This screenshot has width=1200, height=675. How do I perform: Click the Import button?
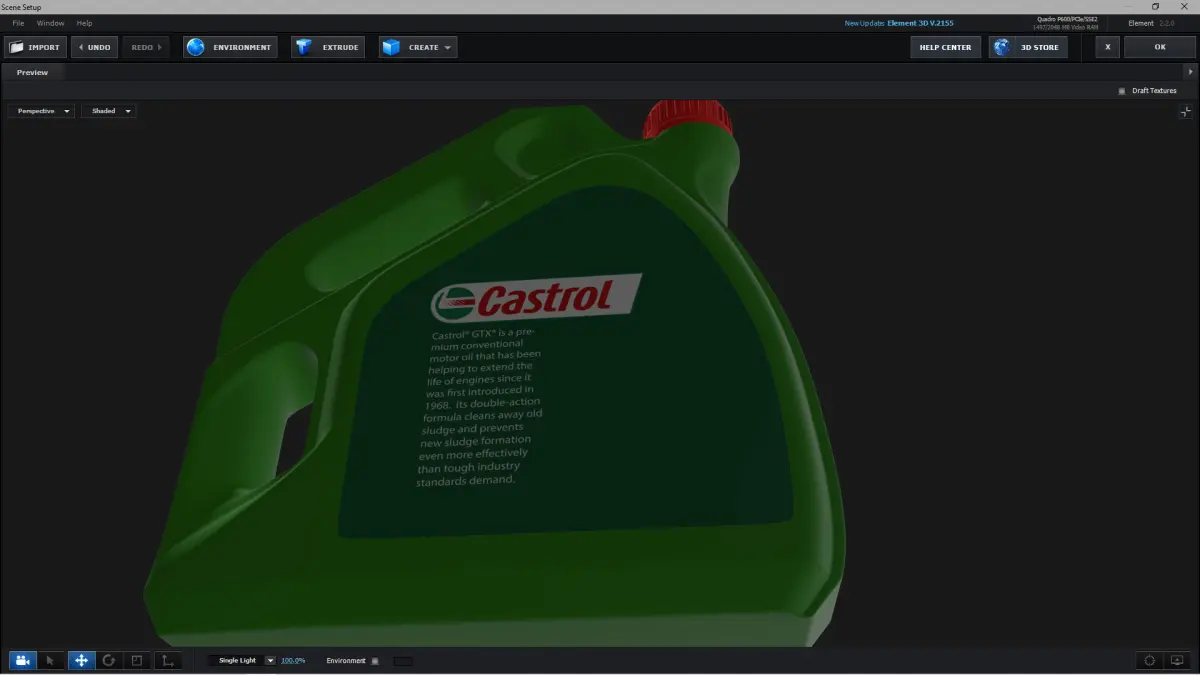click(x=35, y=47)
